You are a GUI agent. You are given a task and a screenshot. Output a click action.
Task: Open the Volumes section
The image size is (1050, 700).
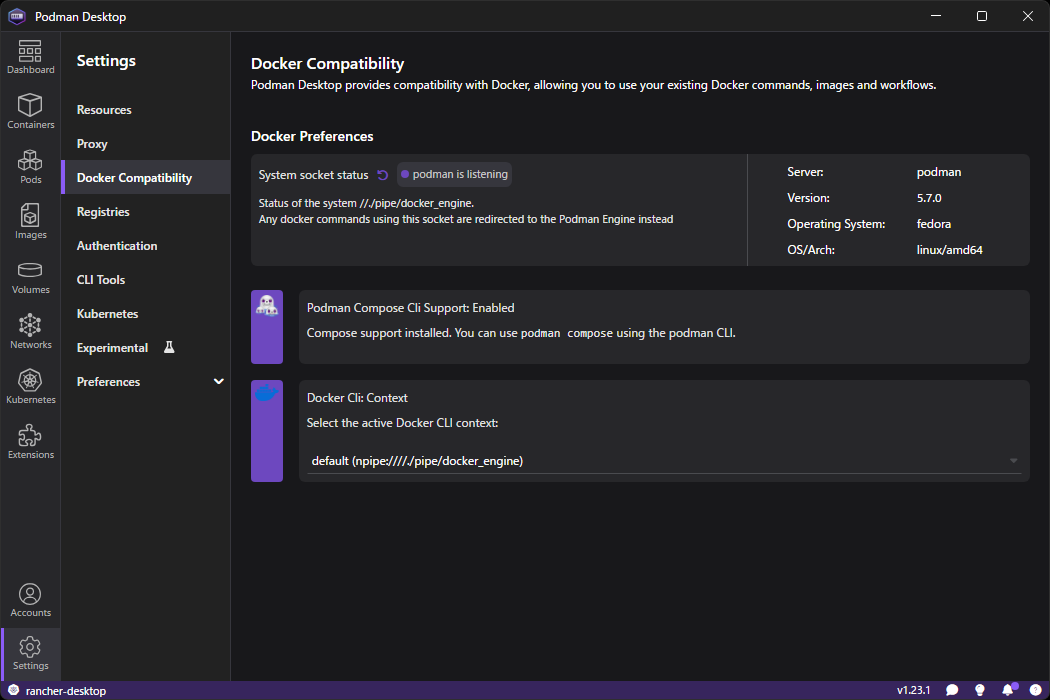point(30,277)
